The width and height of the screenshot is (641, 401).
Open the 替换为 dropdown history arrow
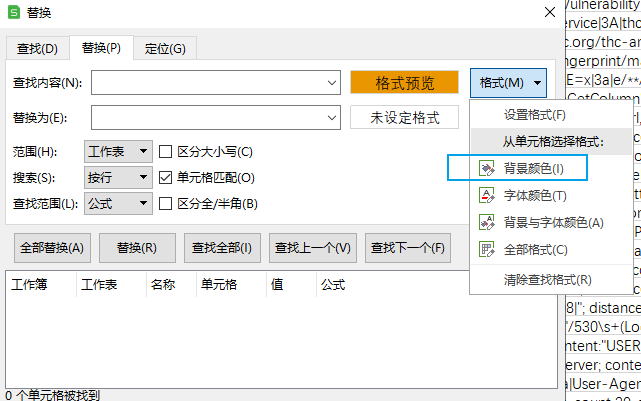tap(332, 118)
